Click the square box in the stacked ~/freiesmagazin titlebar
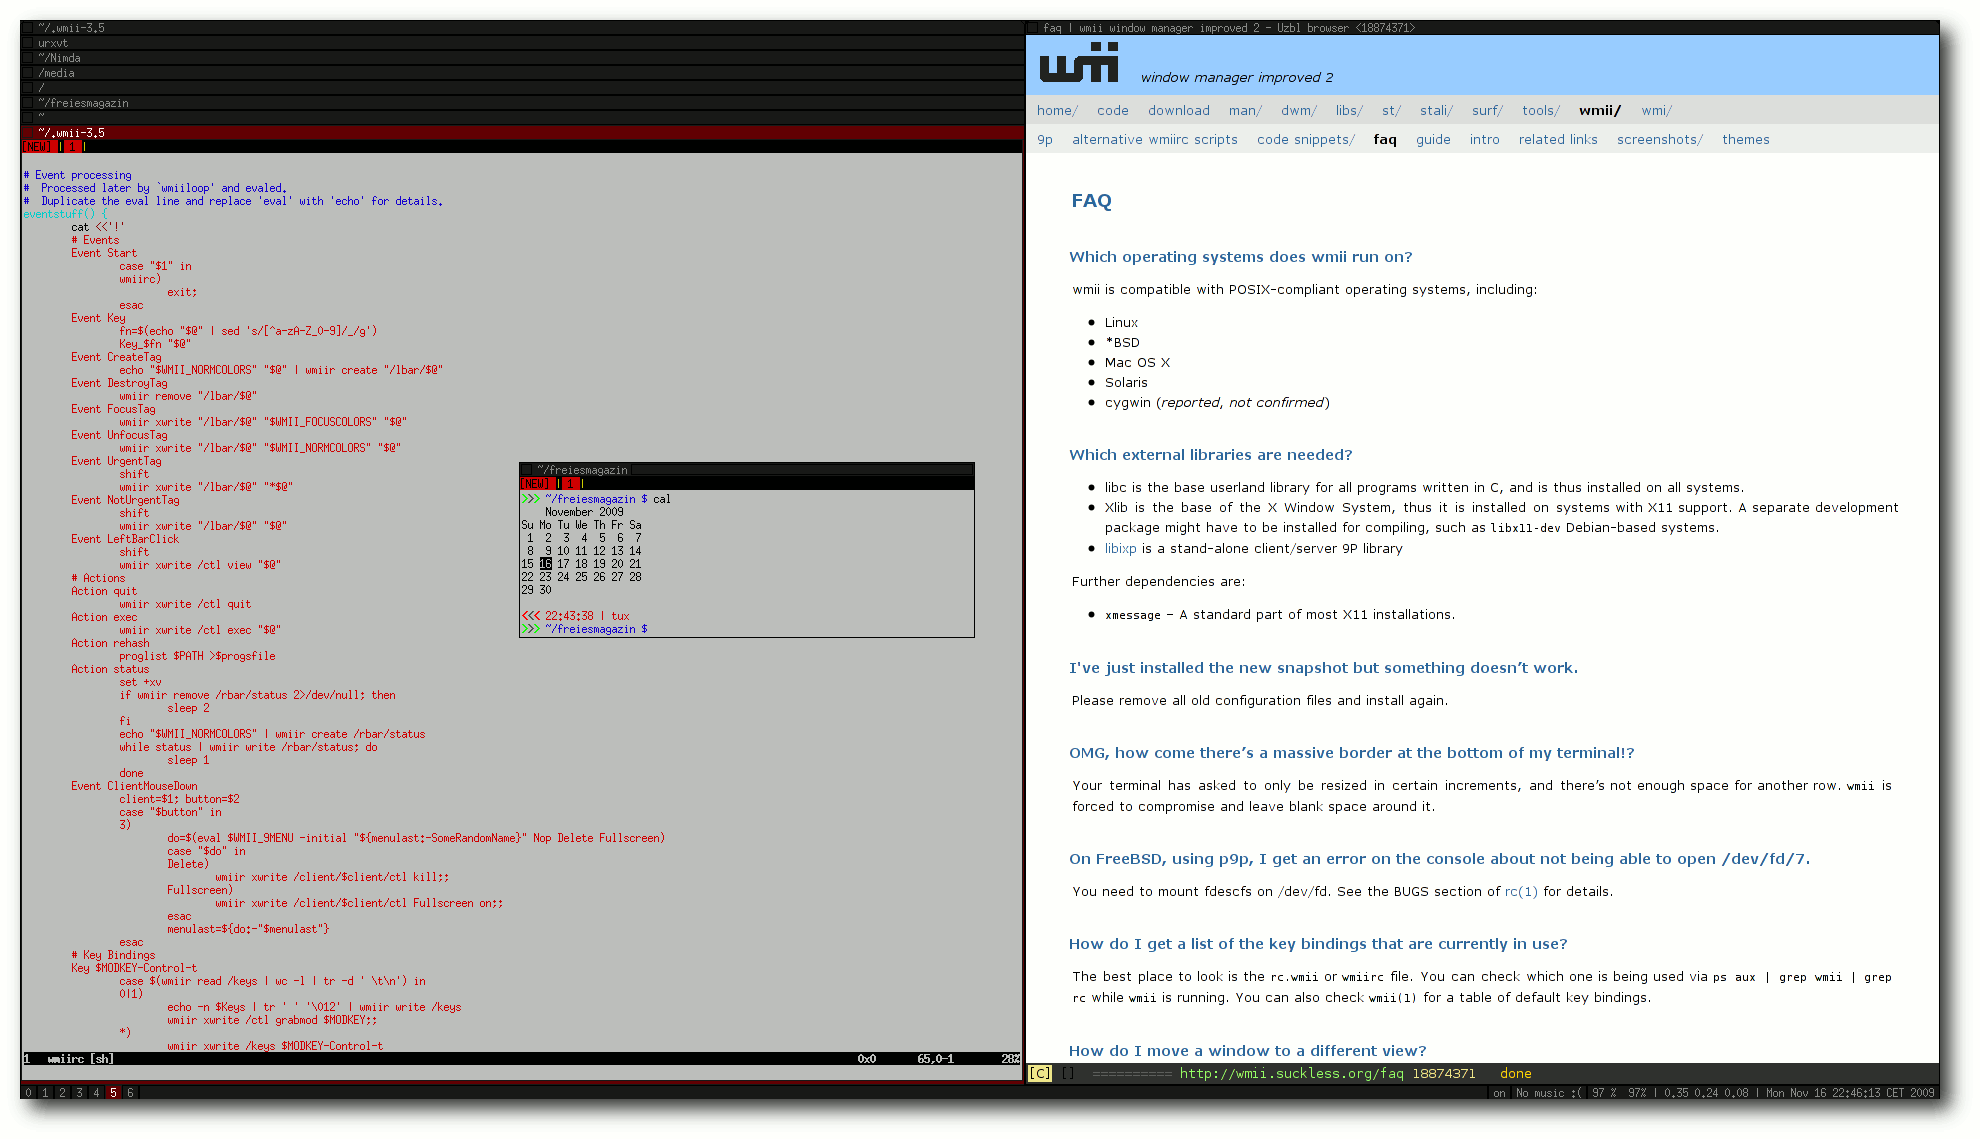The width and height of the screenshot is (1980, 1139). (x=28, y=103)
